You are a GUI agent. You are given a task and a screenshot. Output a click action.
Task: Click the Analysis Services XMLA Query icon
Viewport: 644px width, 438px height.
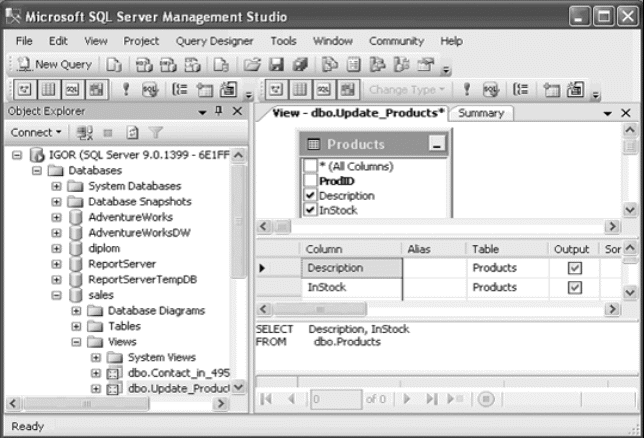[192, 65]
